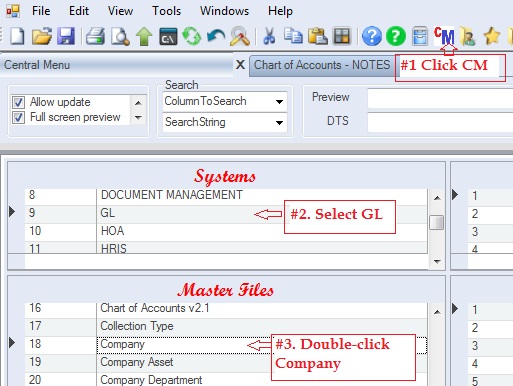Click row number 19 cell in Master Files

coord(60,363)
